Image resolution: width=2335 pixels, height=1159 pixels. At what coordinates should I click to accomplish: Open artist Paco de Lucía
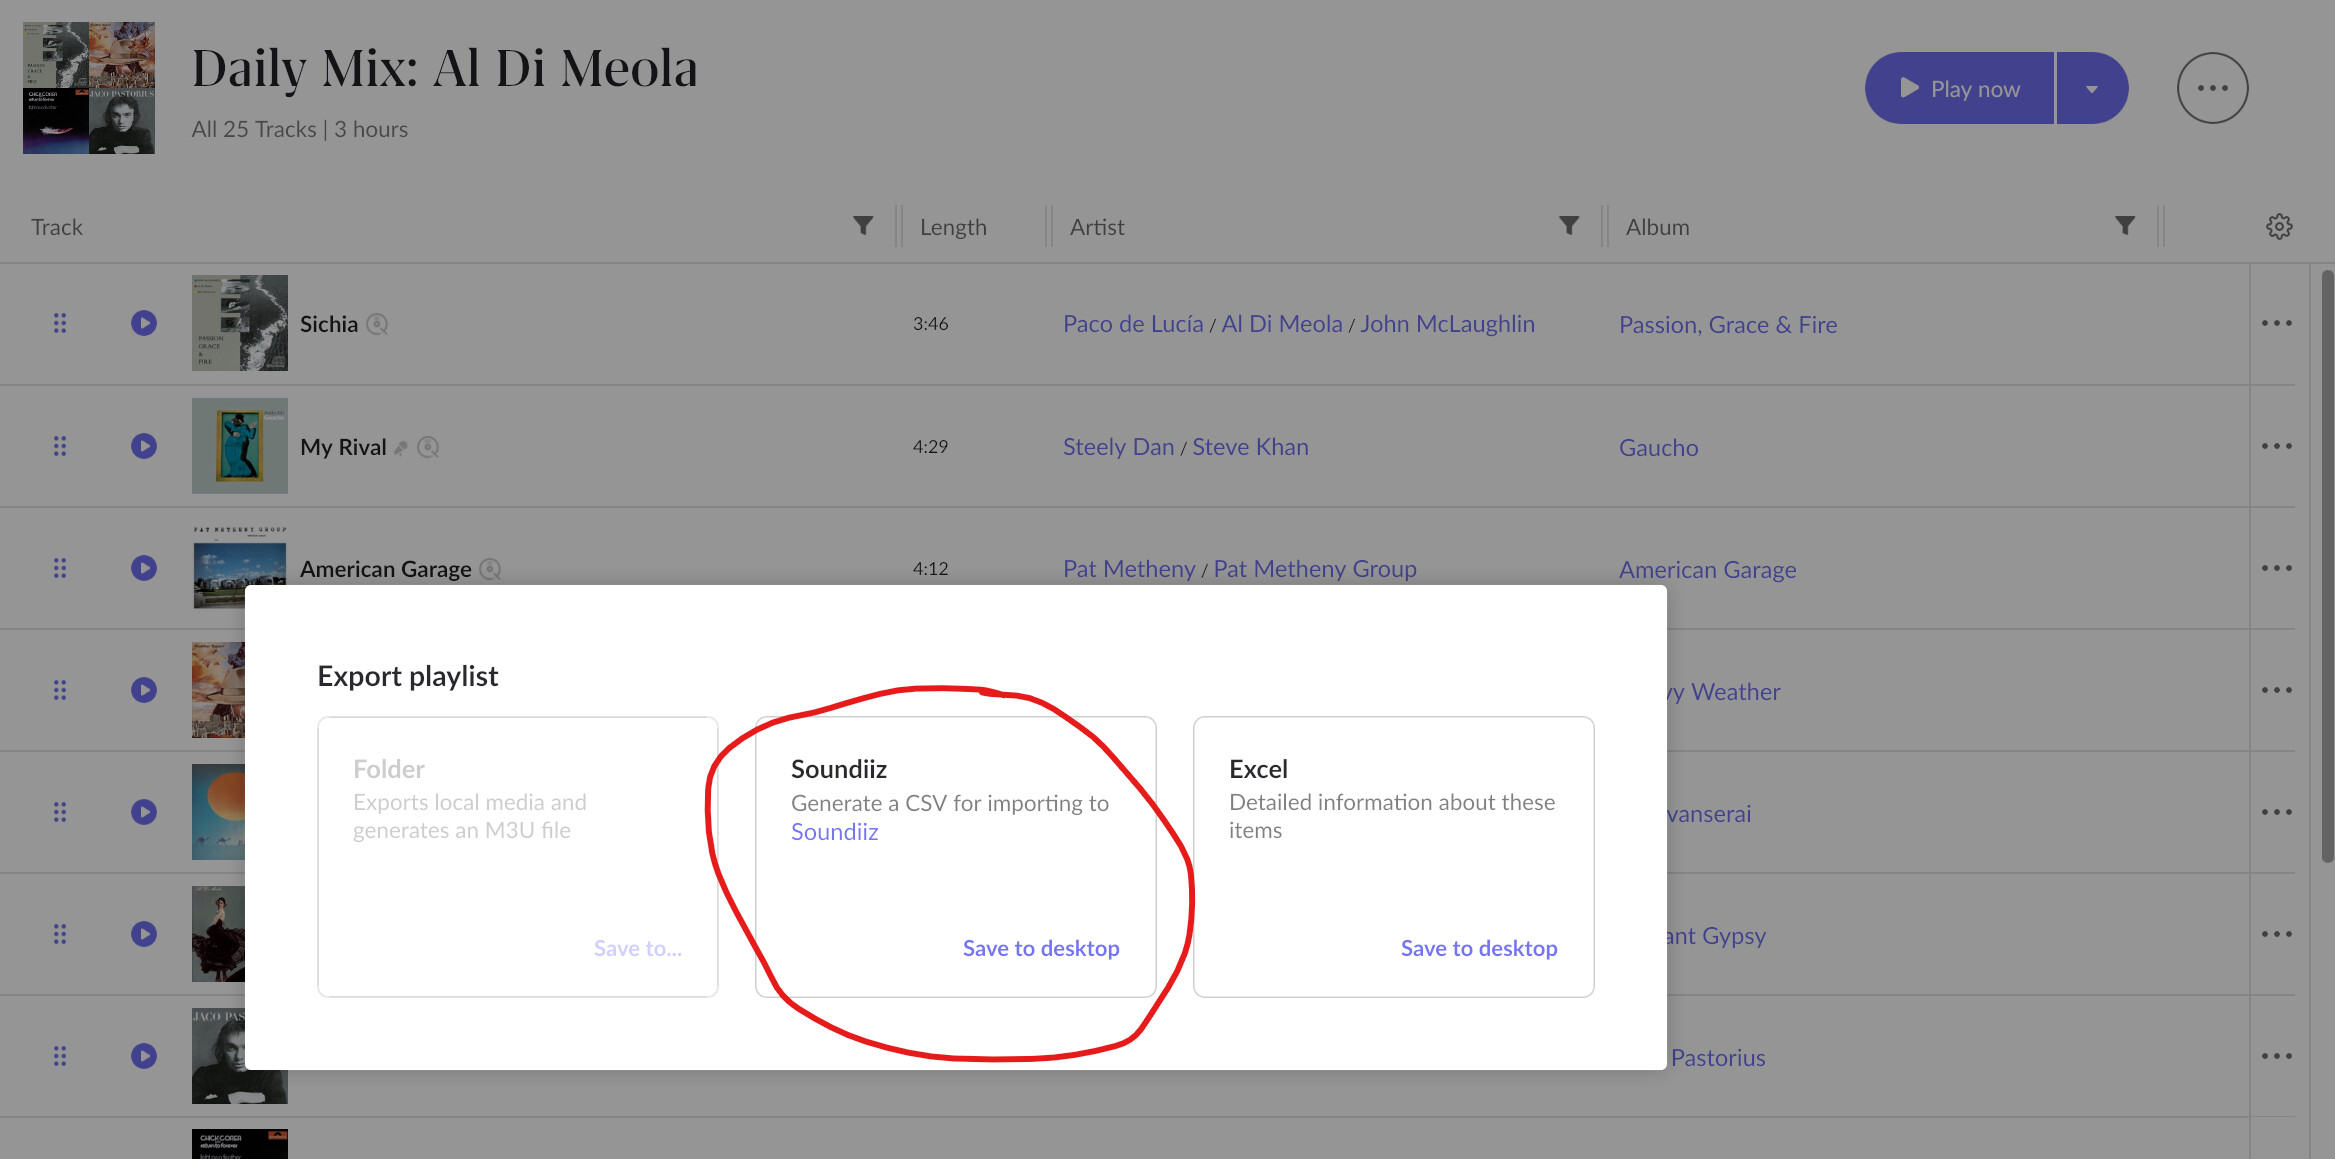[x=1133, y=324]
